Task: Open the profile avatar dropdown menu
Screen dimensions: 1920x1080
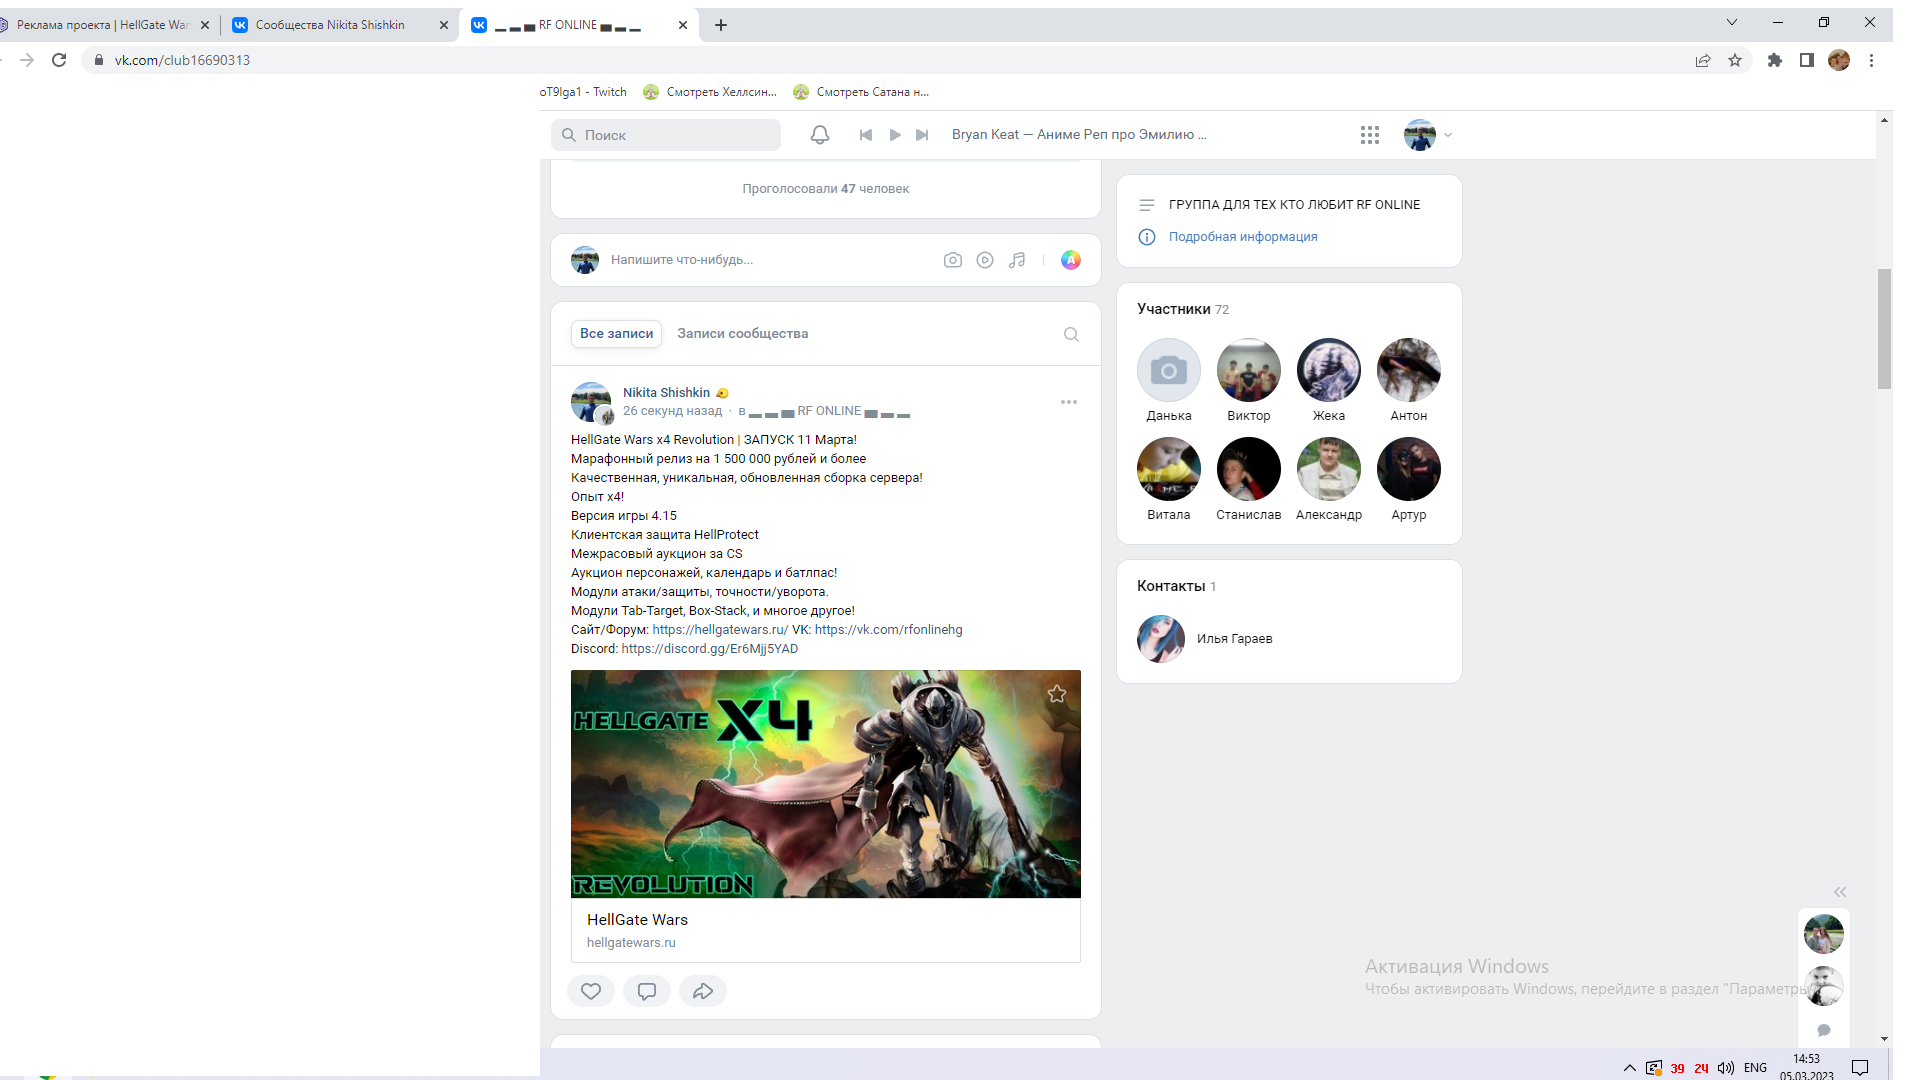Action: point(1428,135)
